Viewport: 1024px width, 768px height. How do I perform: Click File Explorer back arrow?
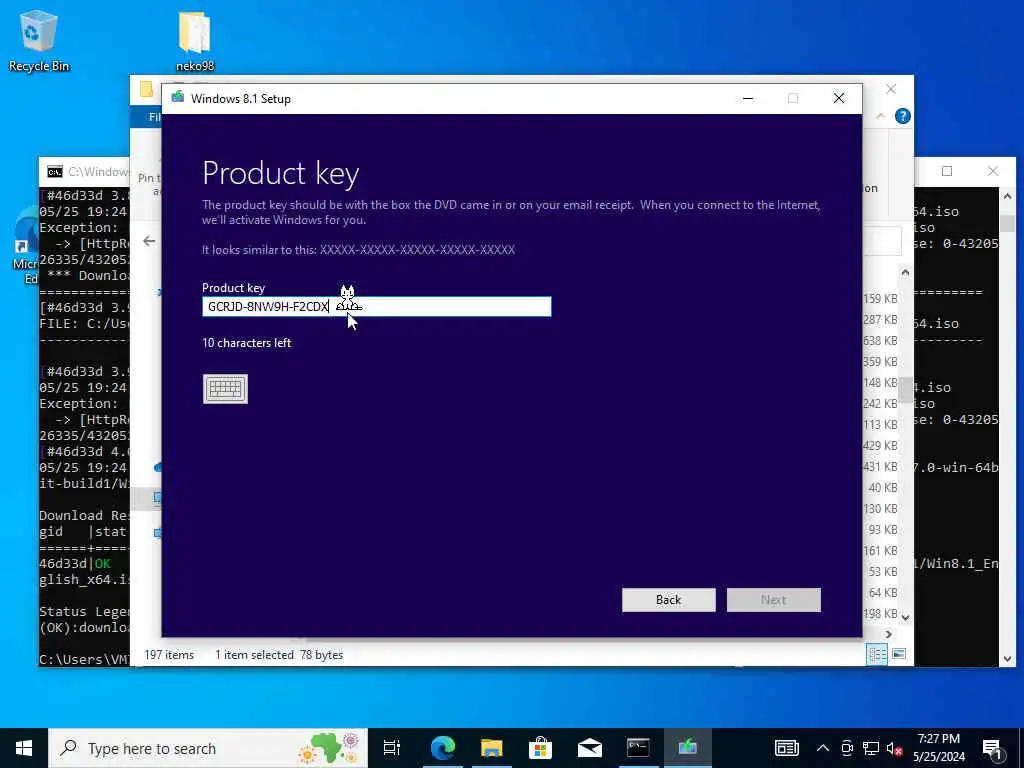pyautogui.click(x=149, y=241)
